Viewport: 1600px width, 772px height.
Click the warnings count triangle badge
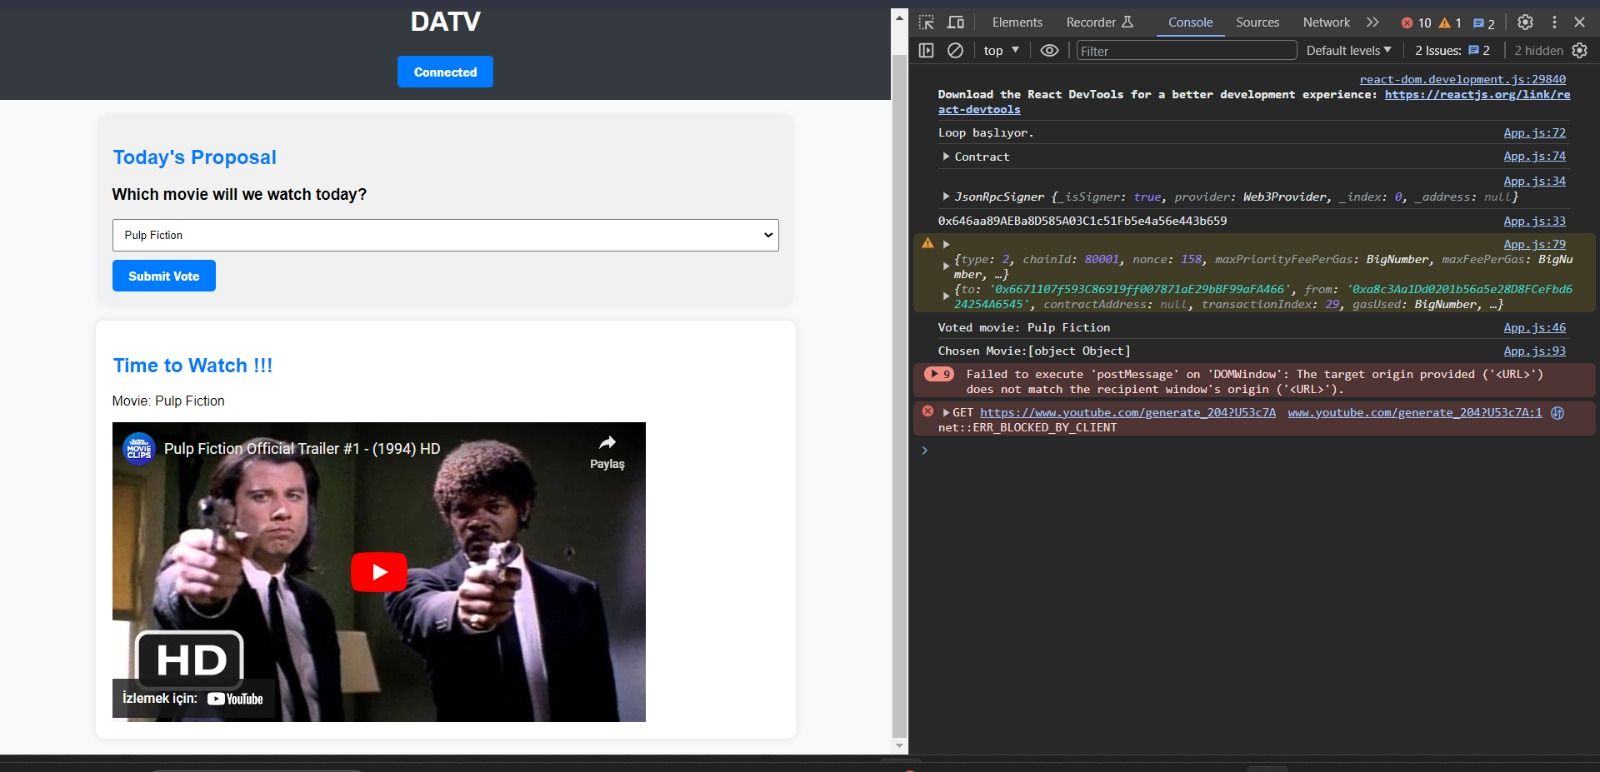(1450, 23)
